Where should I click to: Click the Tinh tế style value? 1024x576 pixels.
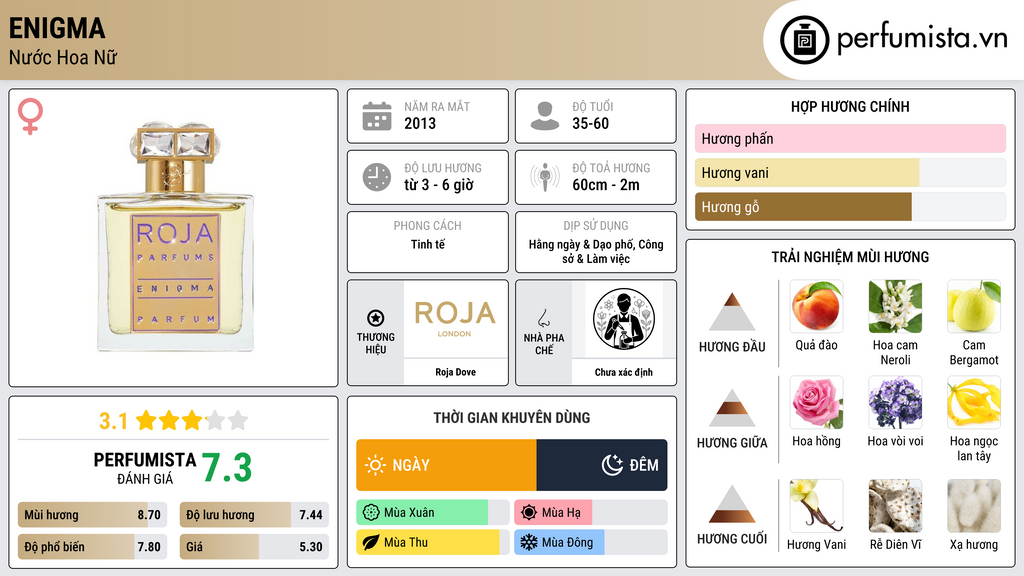(428, 244)
